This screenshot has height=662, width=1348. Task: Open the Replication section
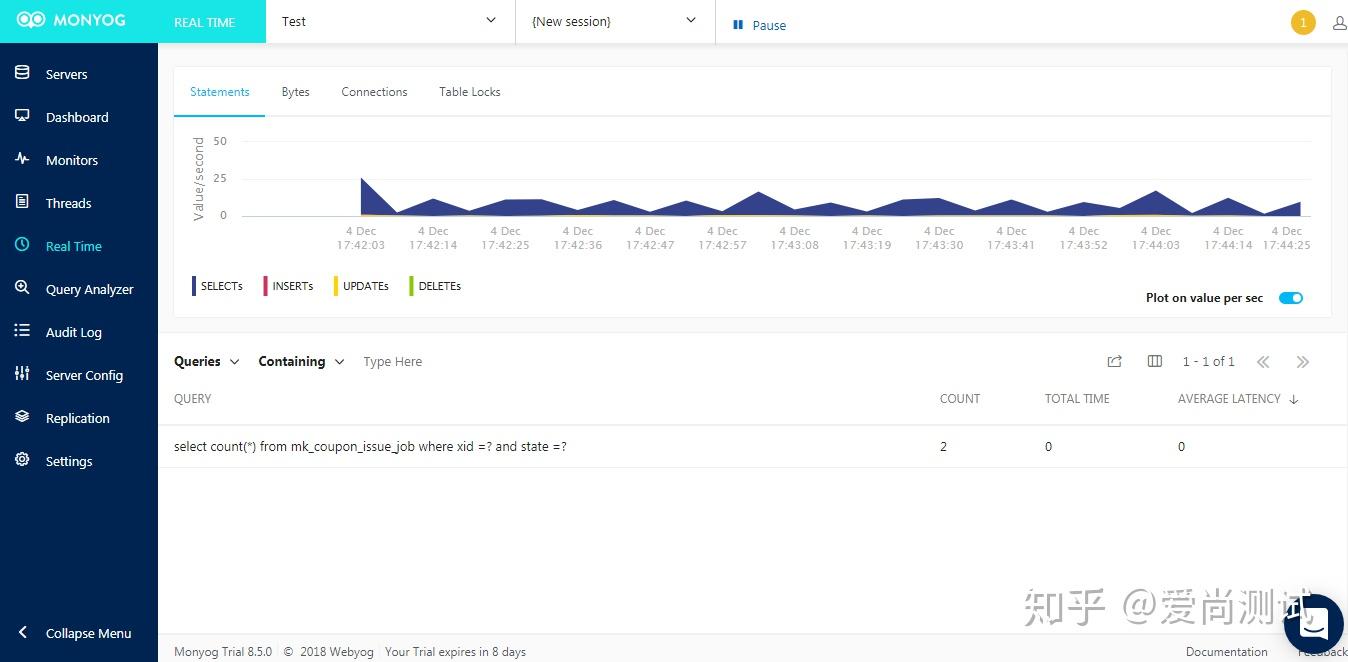(79, 417)
